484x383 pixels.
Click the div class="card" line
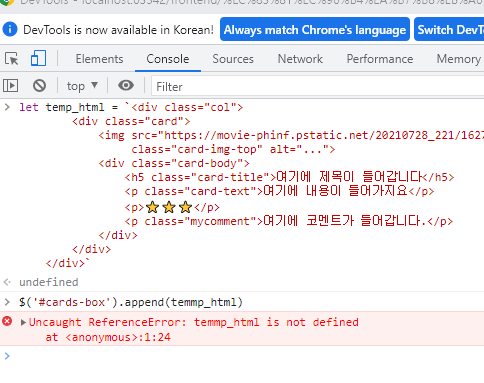click(x=131, y=121)
